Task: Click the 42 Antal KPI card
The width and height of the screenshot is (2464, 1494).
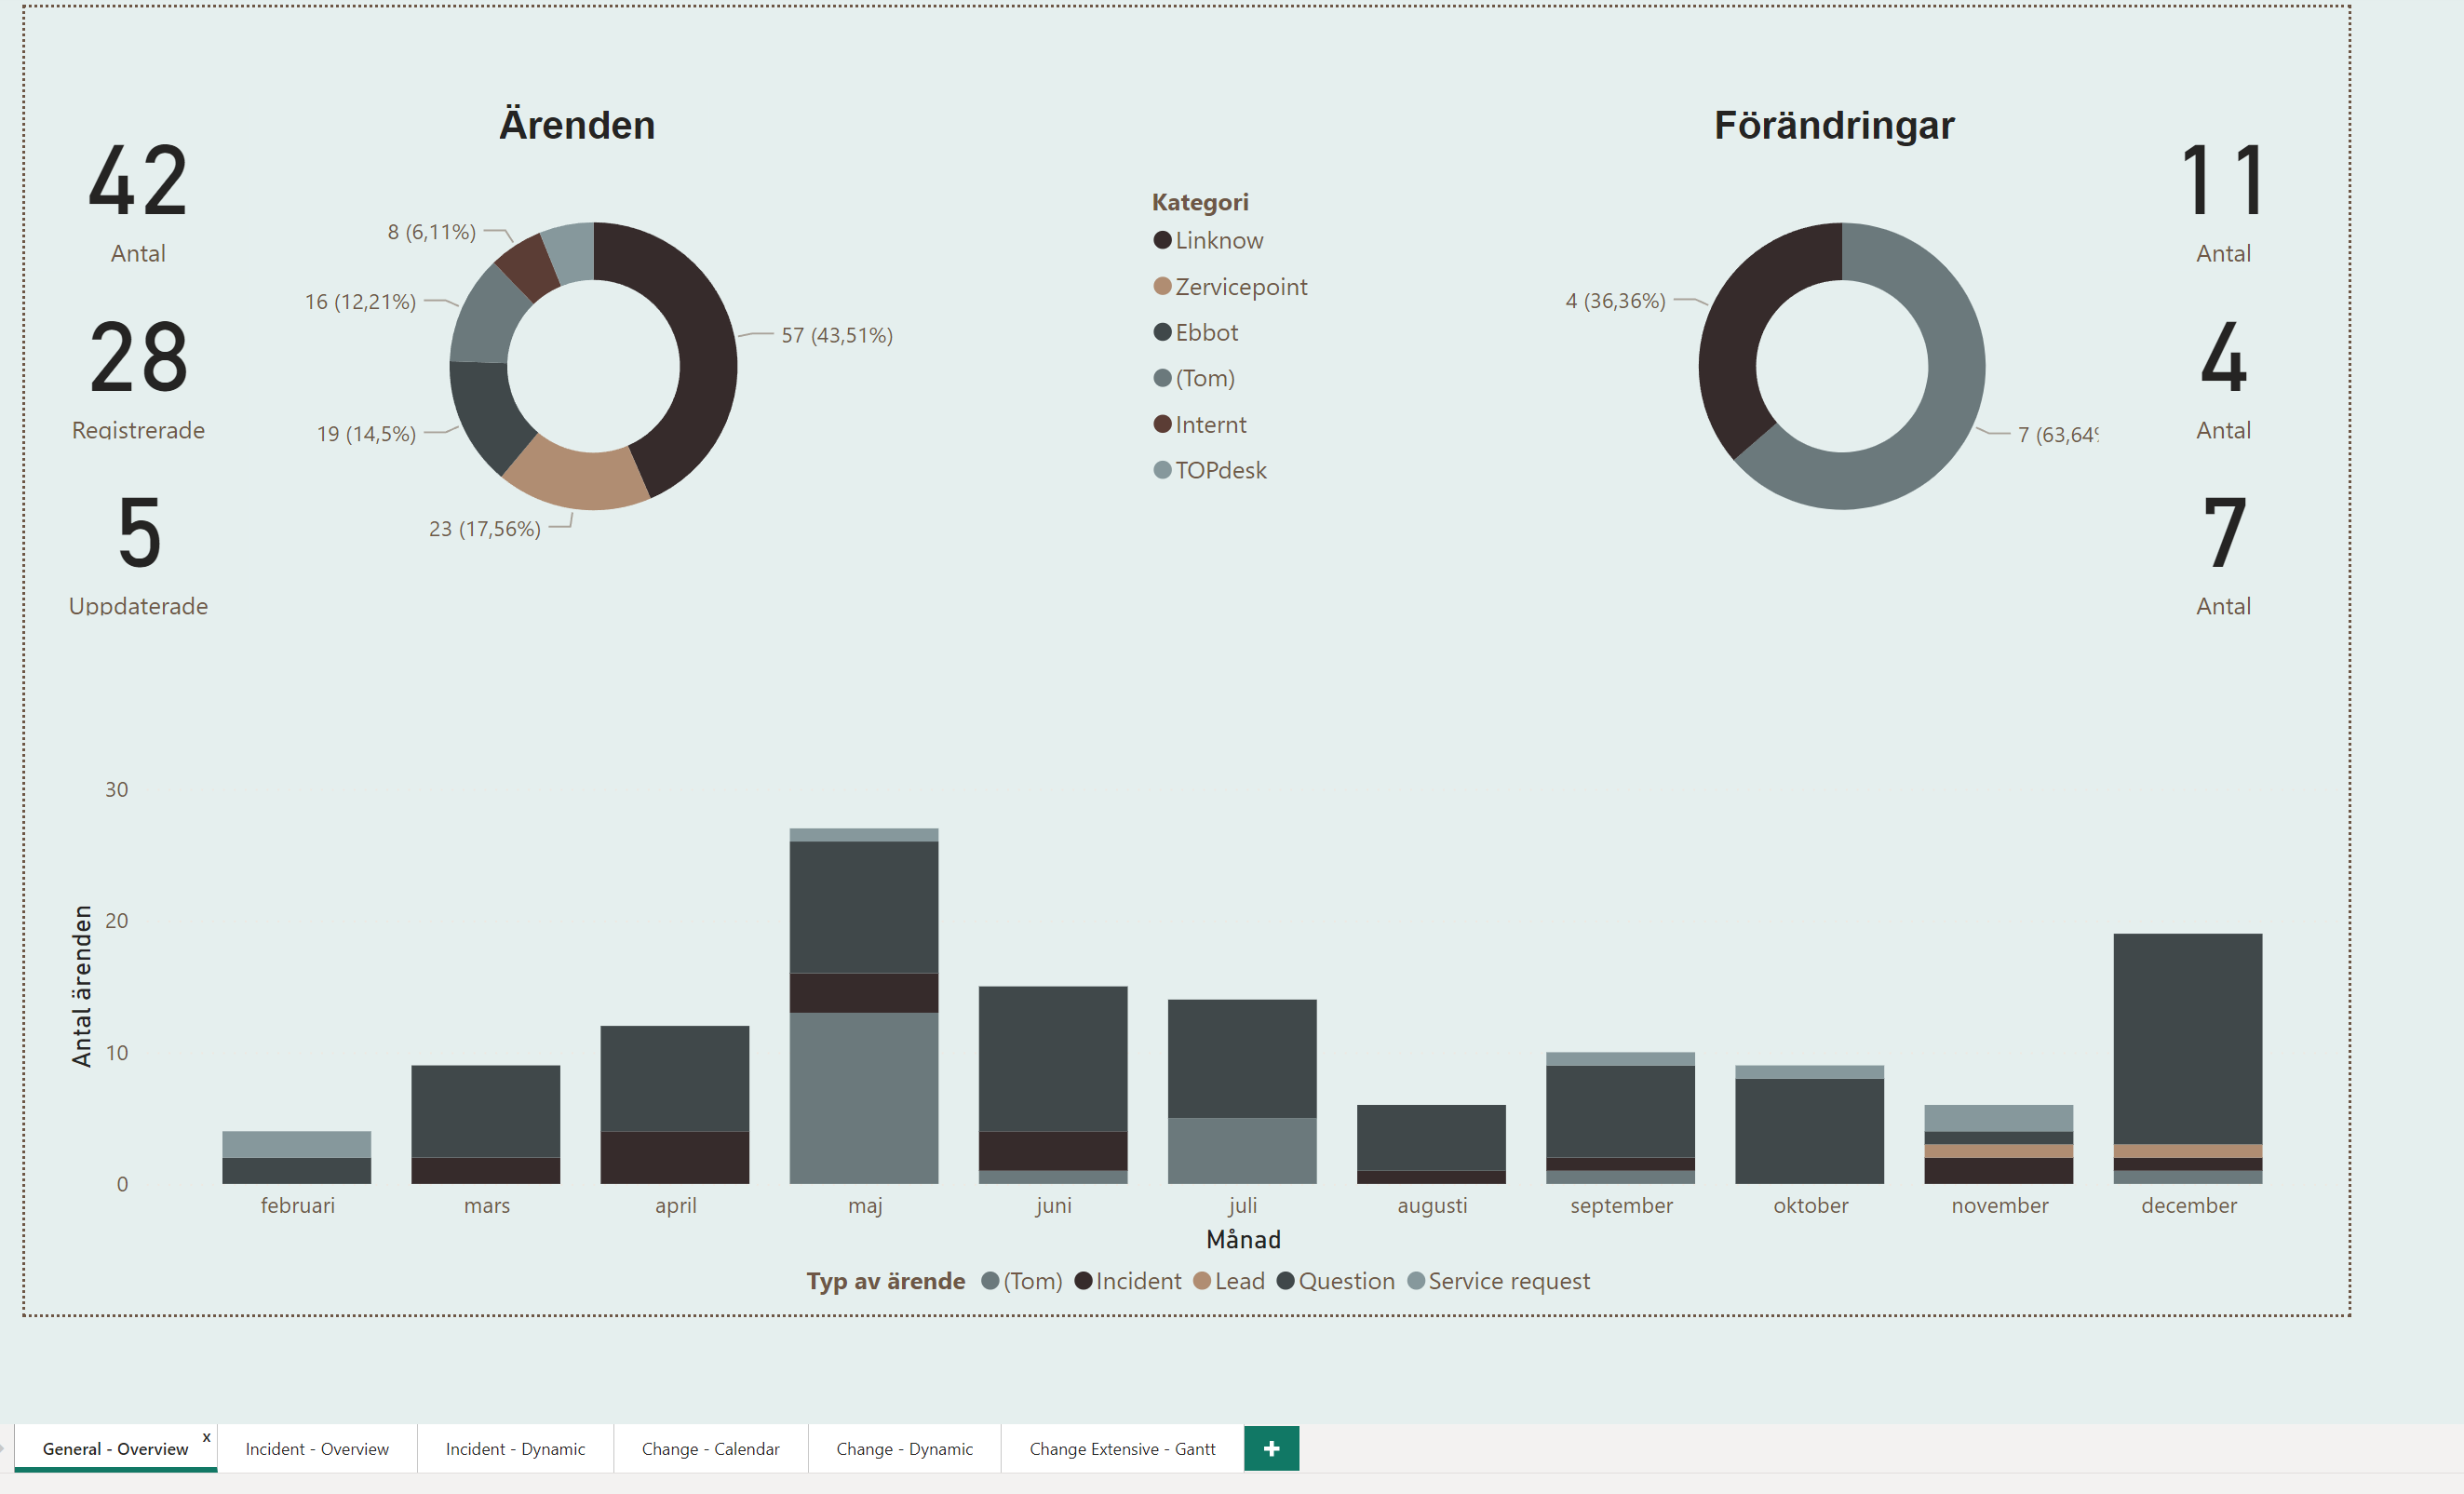Action: coord(137,200)
